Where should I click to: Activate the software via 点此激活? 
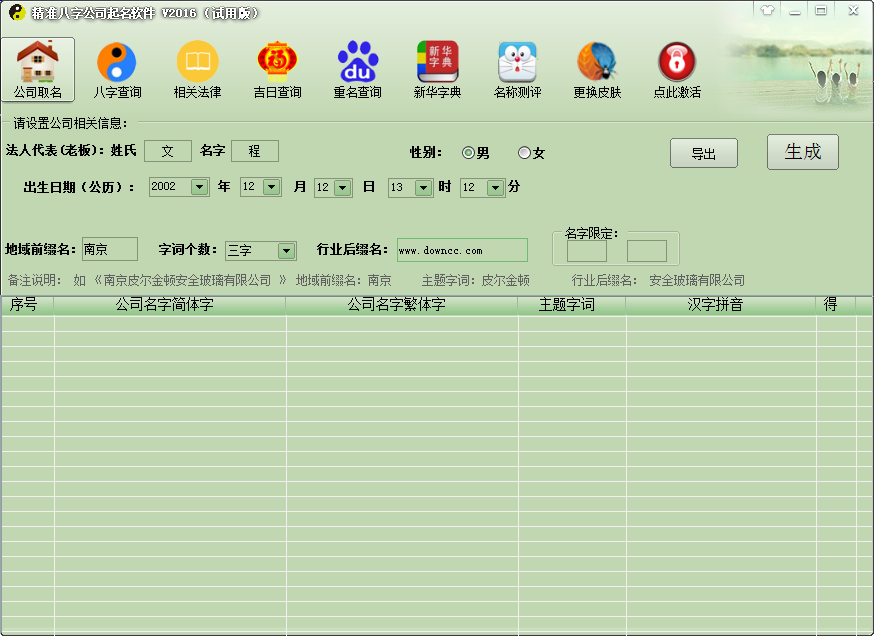click(x=676, y=68)
